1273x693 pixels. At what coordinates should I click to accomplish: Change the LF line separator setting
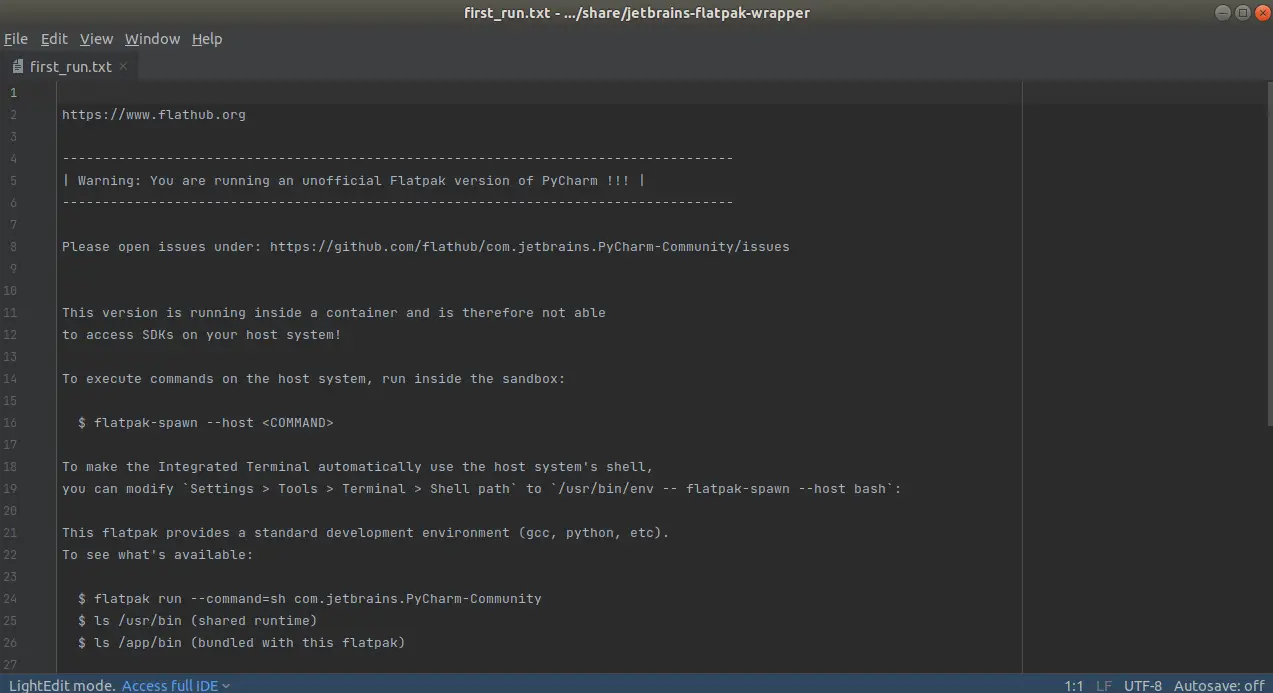pyautogui.click(x=1104, y=686)
